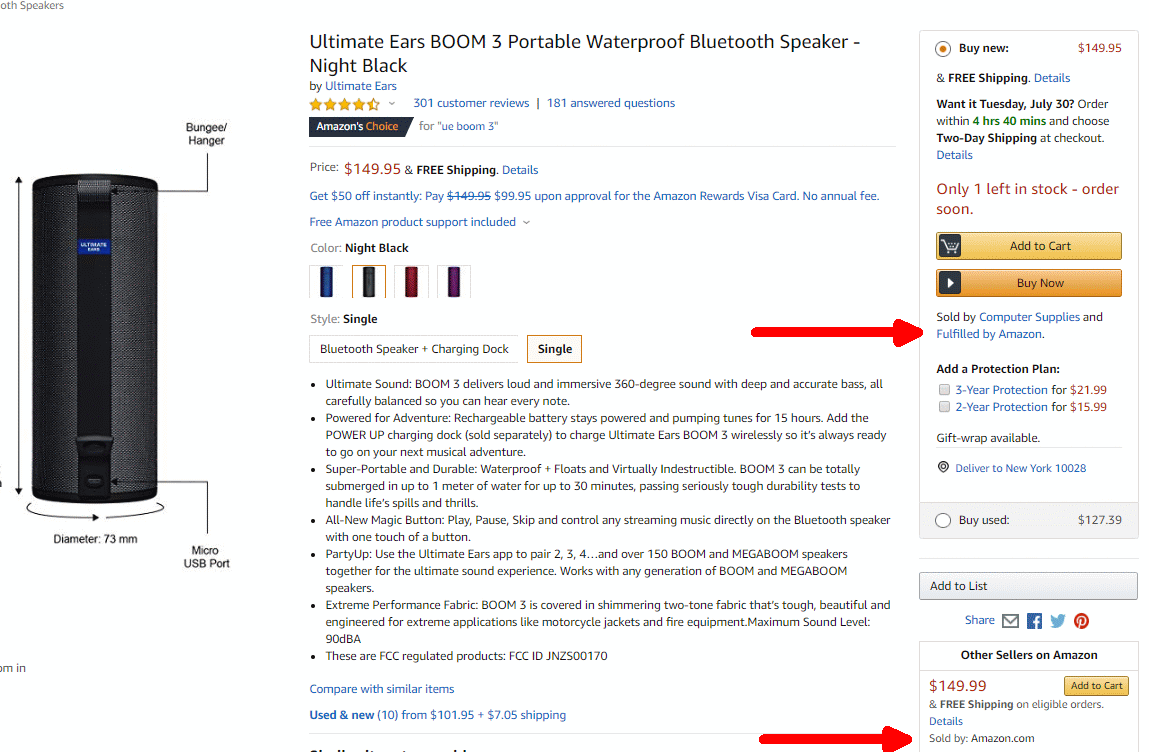
Task: Click the delivery location pin icon
Action: coord(943,467)
